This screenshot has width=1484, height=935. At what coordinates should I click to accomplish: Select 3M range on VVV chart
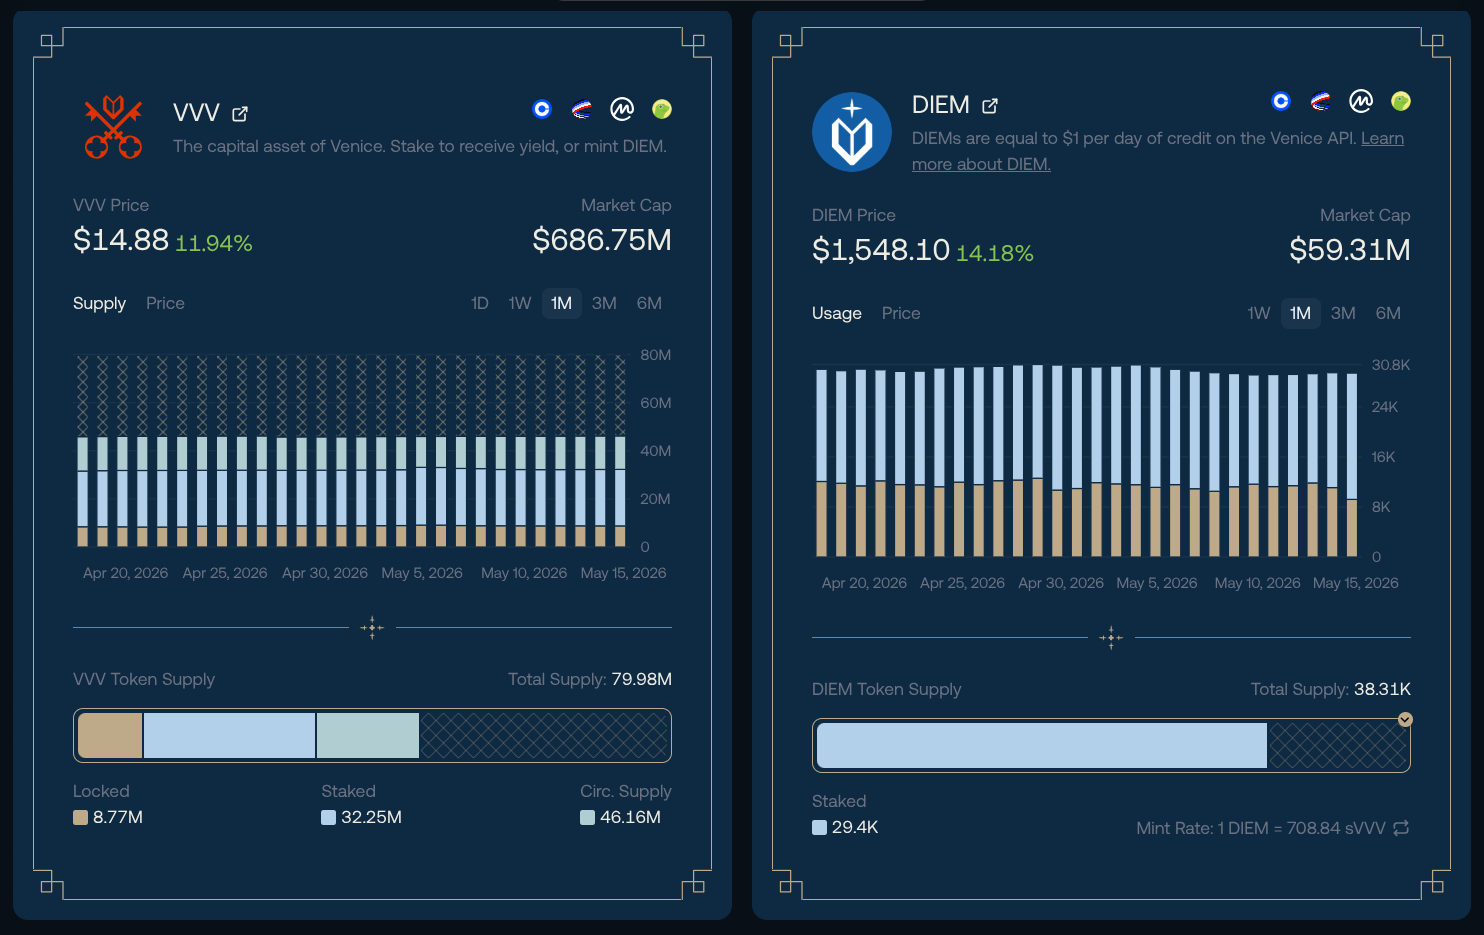(604, 303)
